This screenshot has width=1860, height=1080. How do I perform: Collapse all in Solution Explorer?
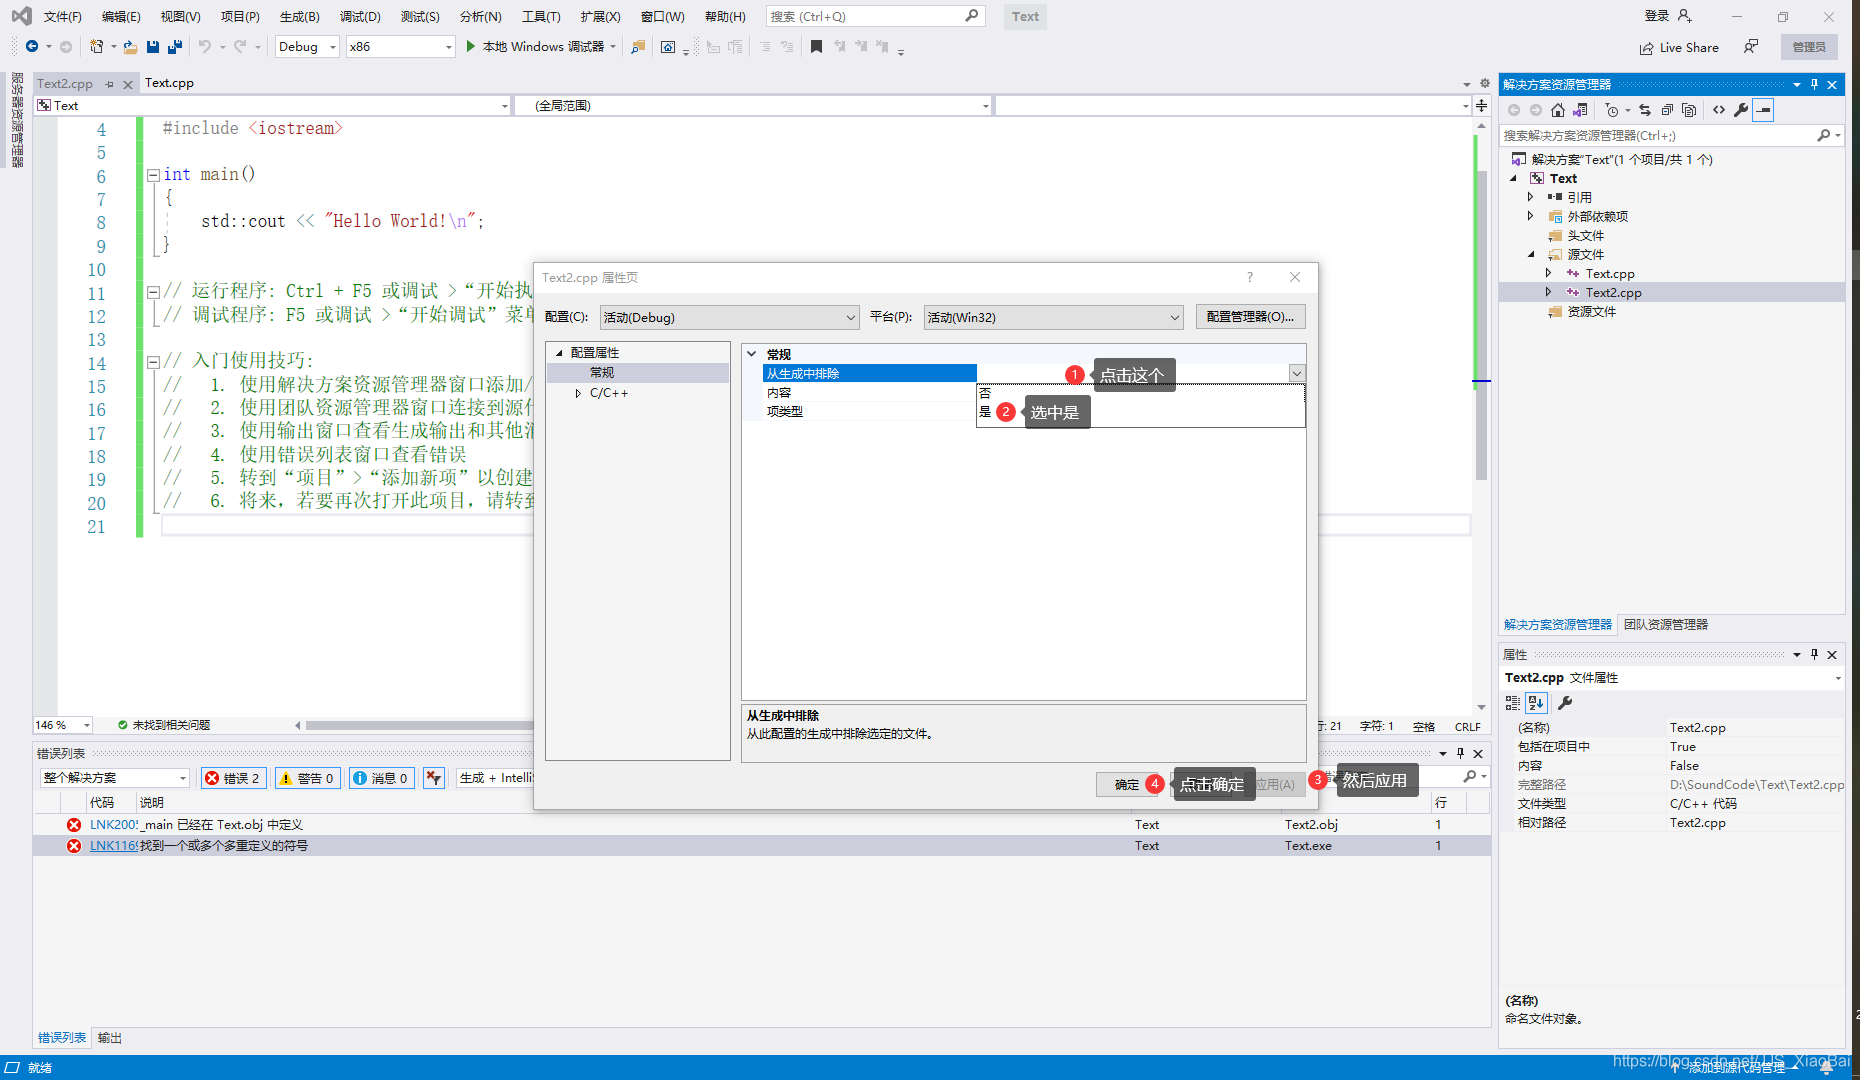tap(1667, 110)
